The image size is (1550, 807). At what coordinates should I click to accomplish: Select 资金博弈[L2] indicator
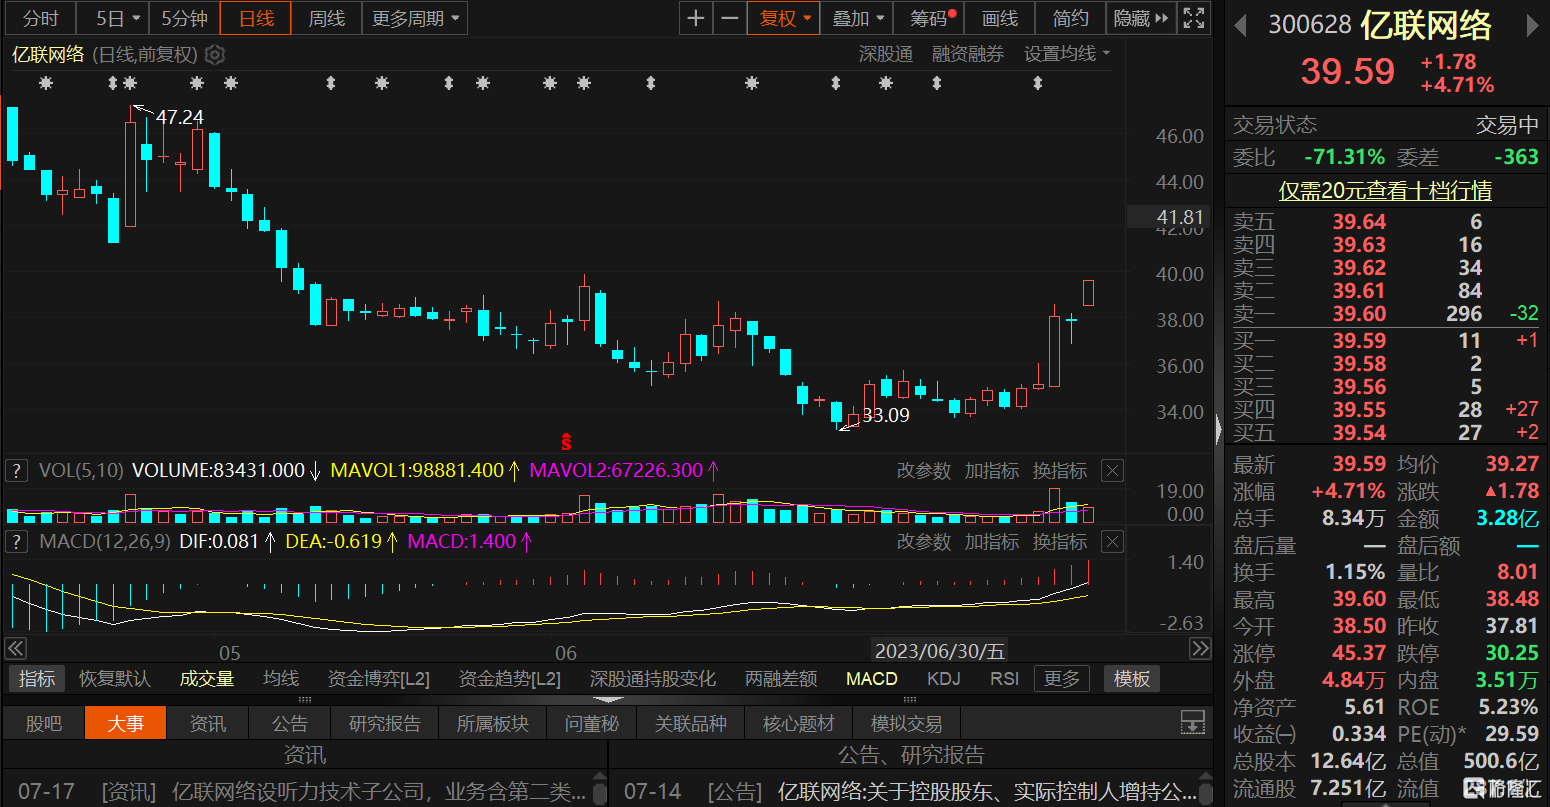click(x=379, y=679)
